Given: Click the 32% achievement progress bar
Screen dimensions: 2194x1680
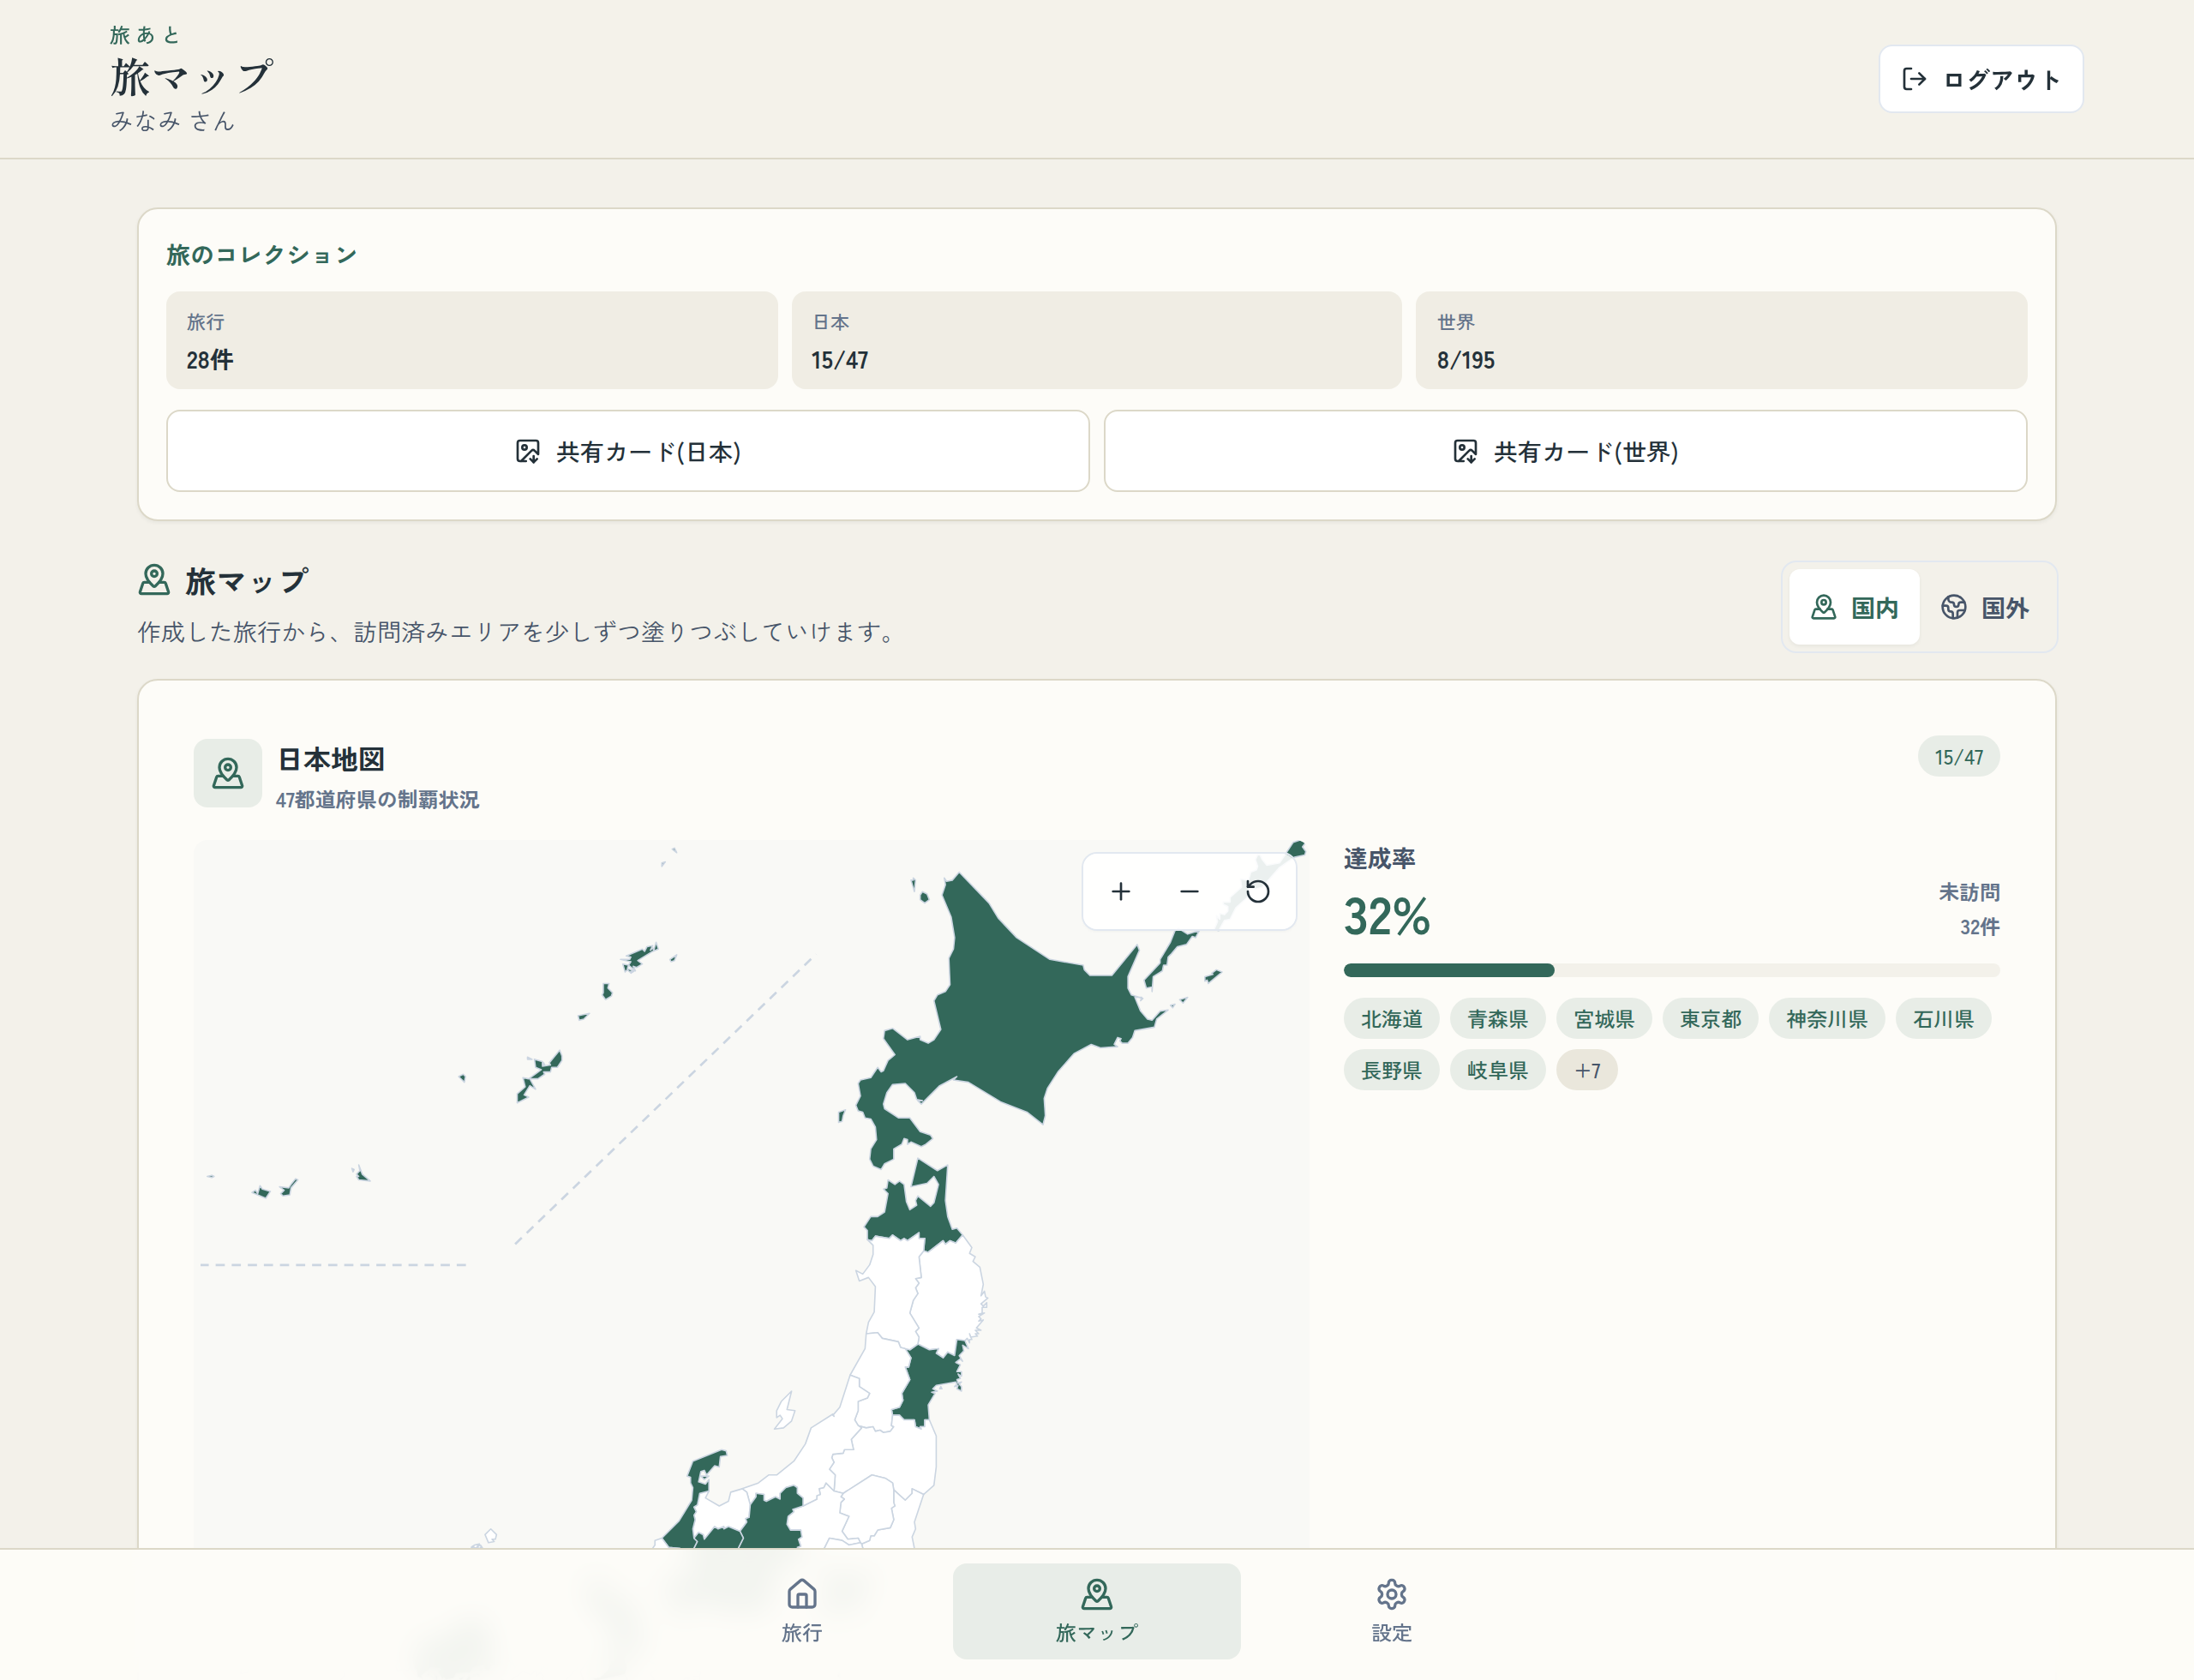Looking at the screenshot, I should point(1671,970).
